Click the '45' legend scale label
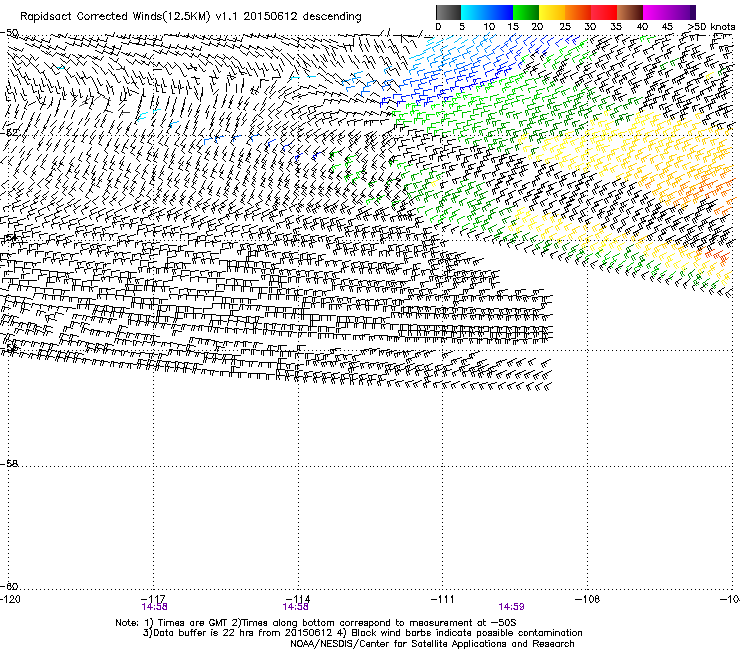 point(667,27)
